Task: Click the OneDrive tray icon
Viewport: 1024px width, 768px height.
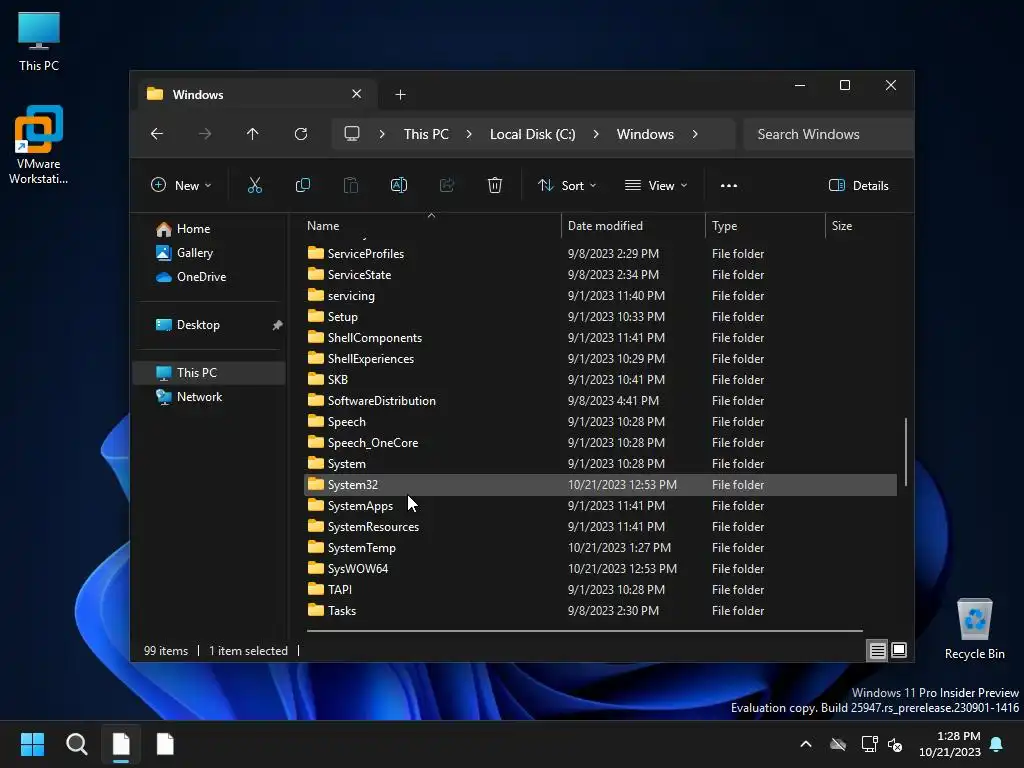Action: pyautogui.click(x=838, y=744)
